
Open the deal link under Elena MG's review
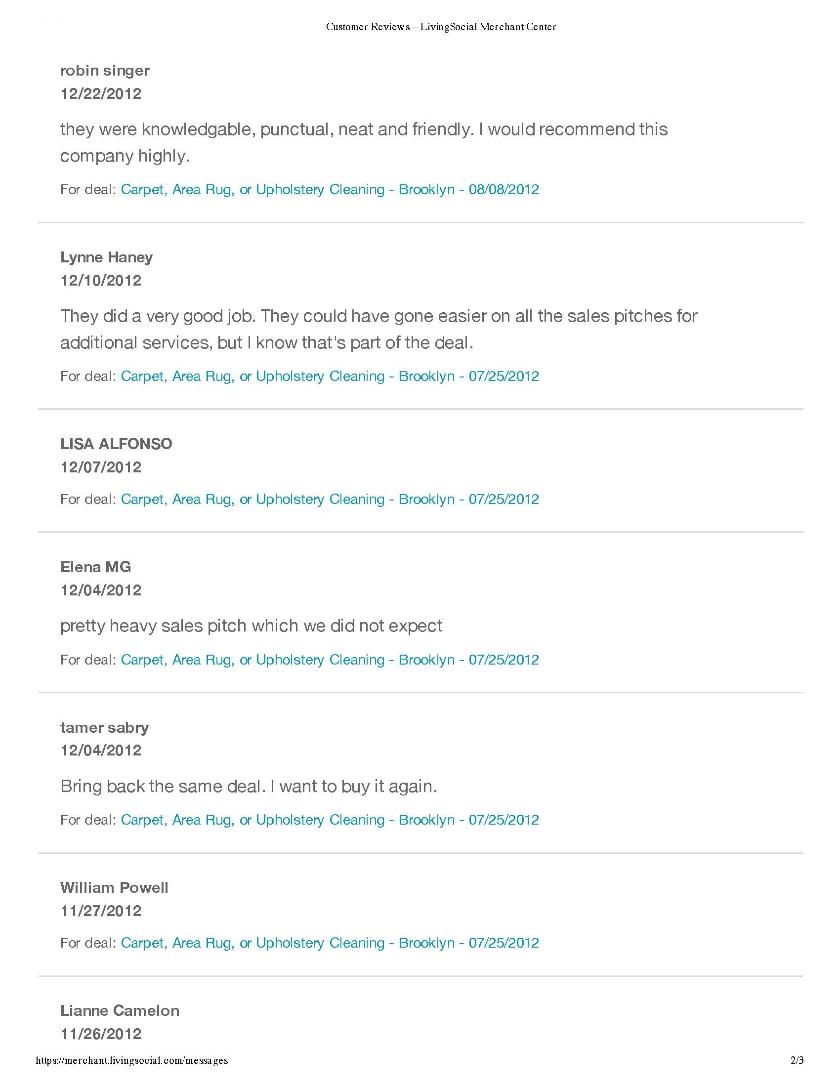tap(330, 660)
